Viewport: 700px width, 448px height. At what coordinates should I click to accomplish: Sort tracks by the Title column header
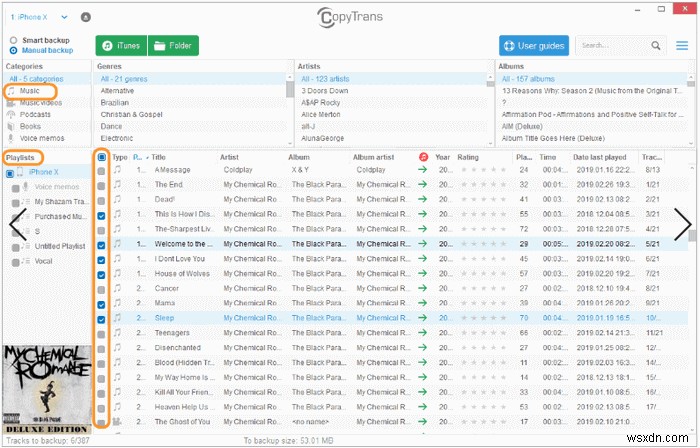[158, 157]
